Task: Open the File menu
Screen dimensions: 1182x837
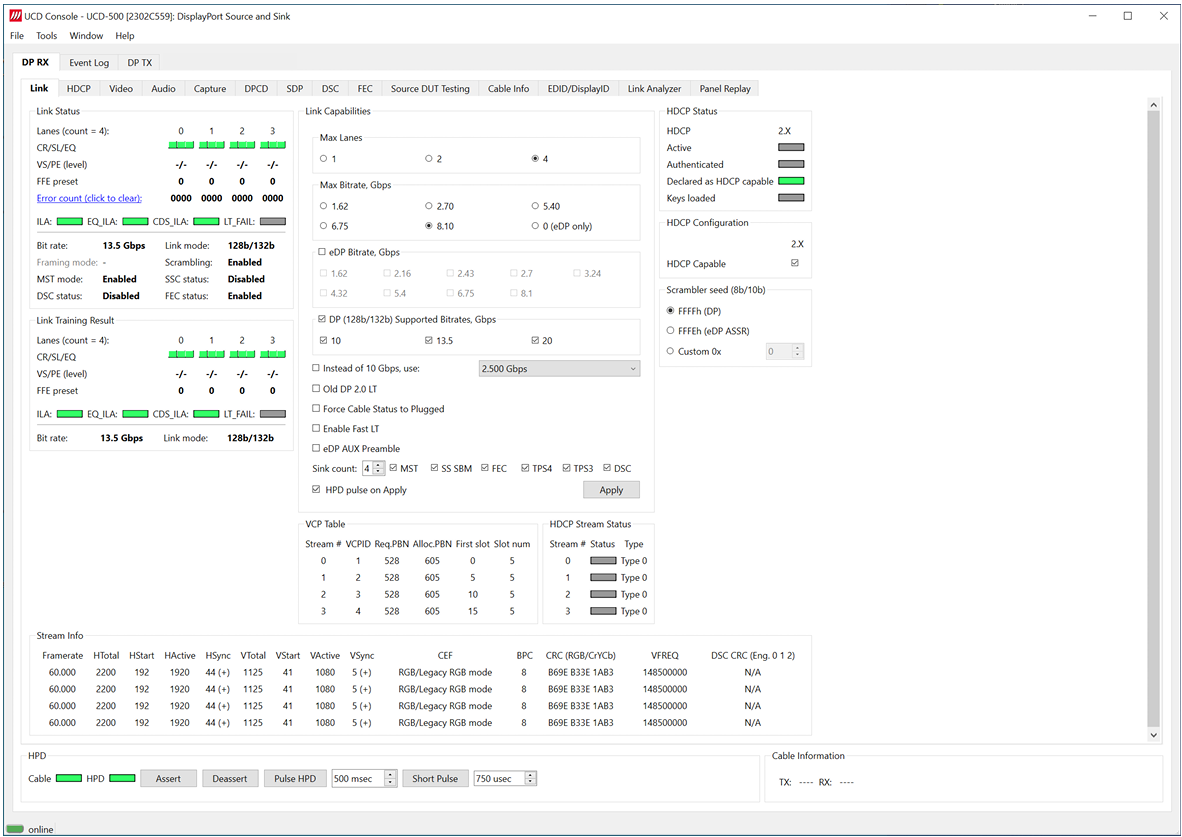Action: tap(17, 35)
